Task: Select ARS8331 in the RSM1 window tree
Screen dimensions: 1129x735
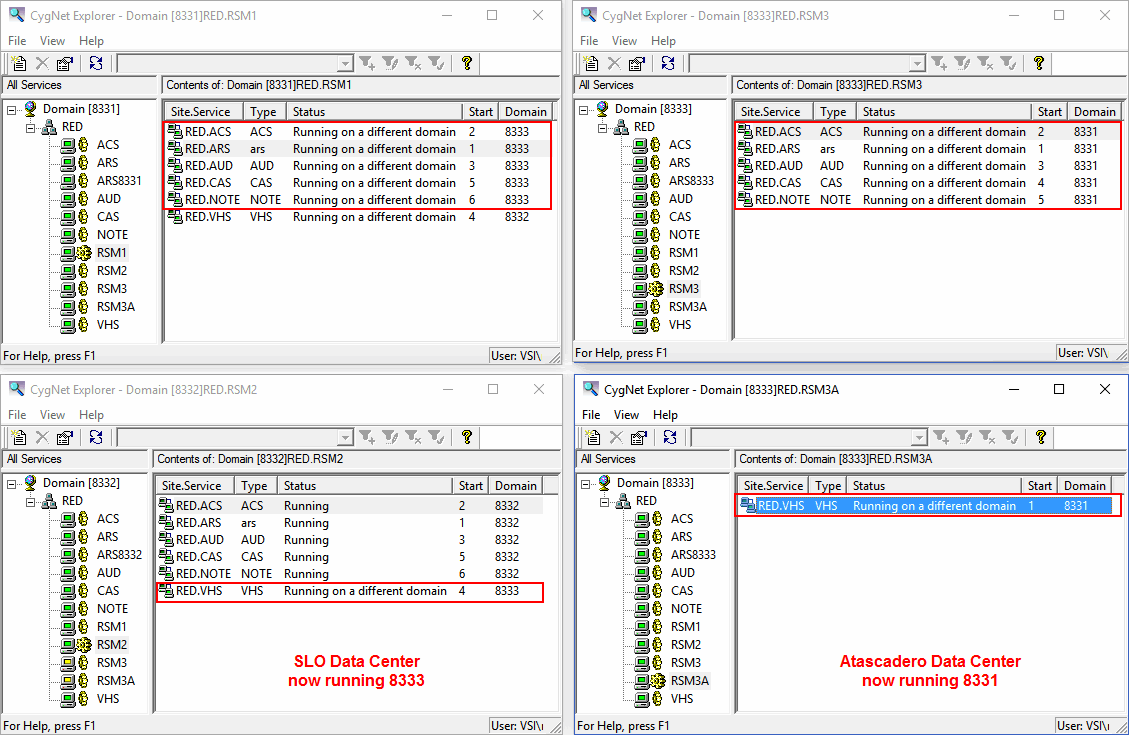Action: click(119, 181)
